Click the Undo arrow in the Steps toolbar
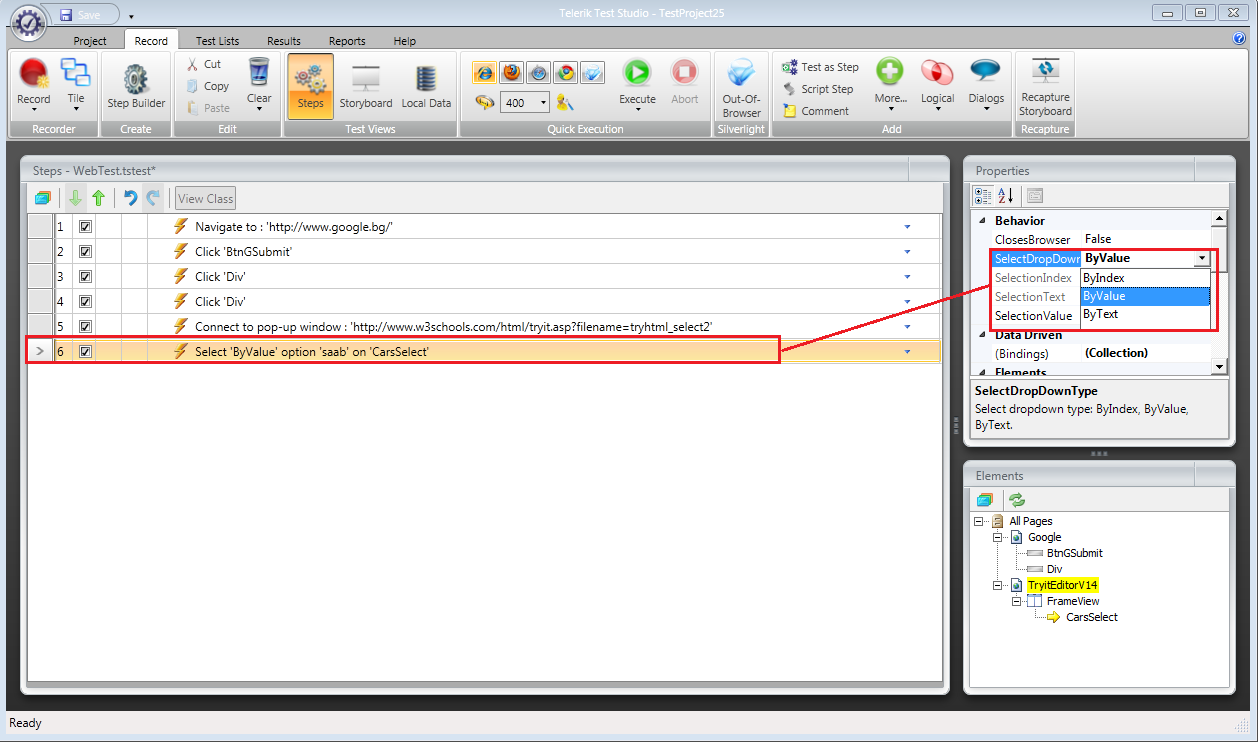1258x742 pixels. [x=130, y=198]
